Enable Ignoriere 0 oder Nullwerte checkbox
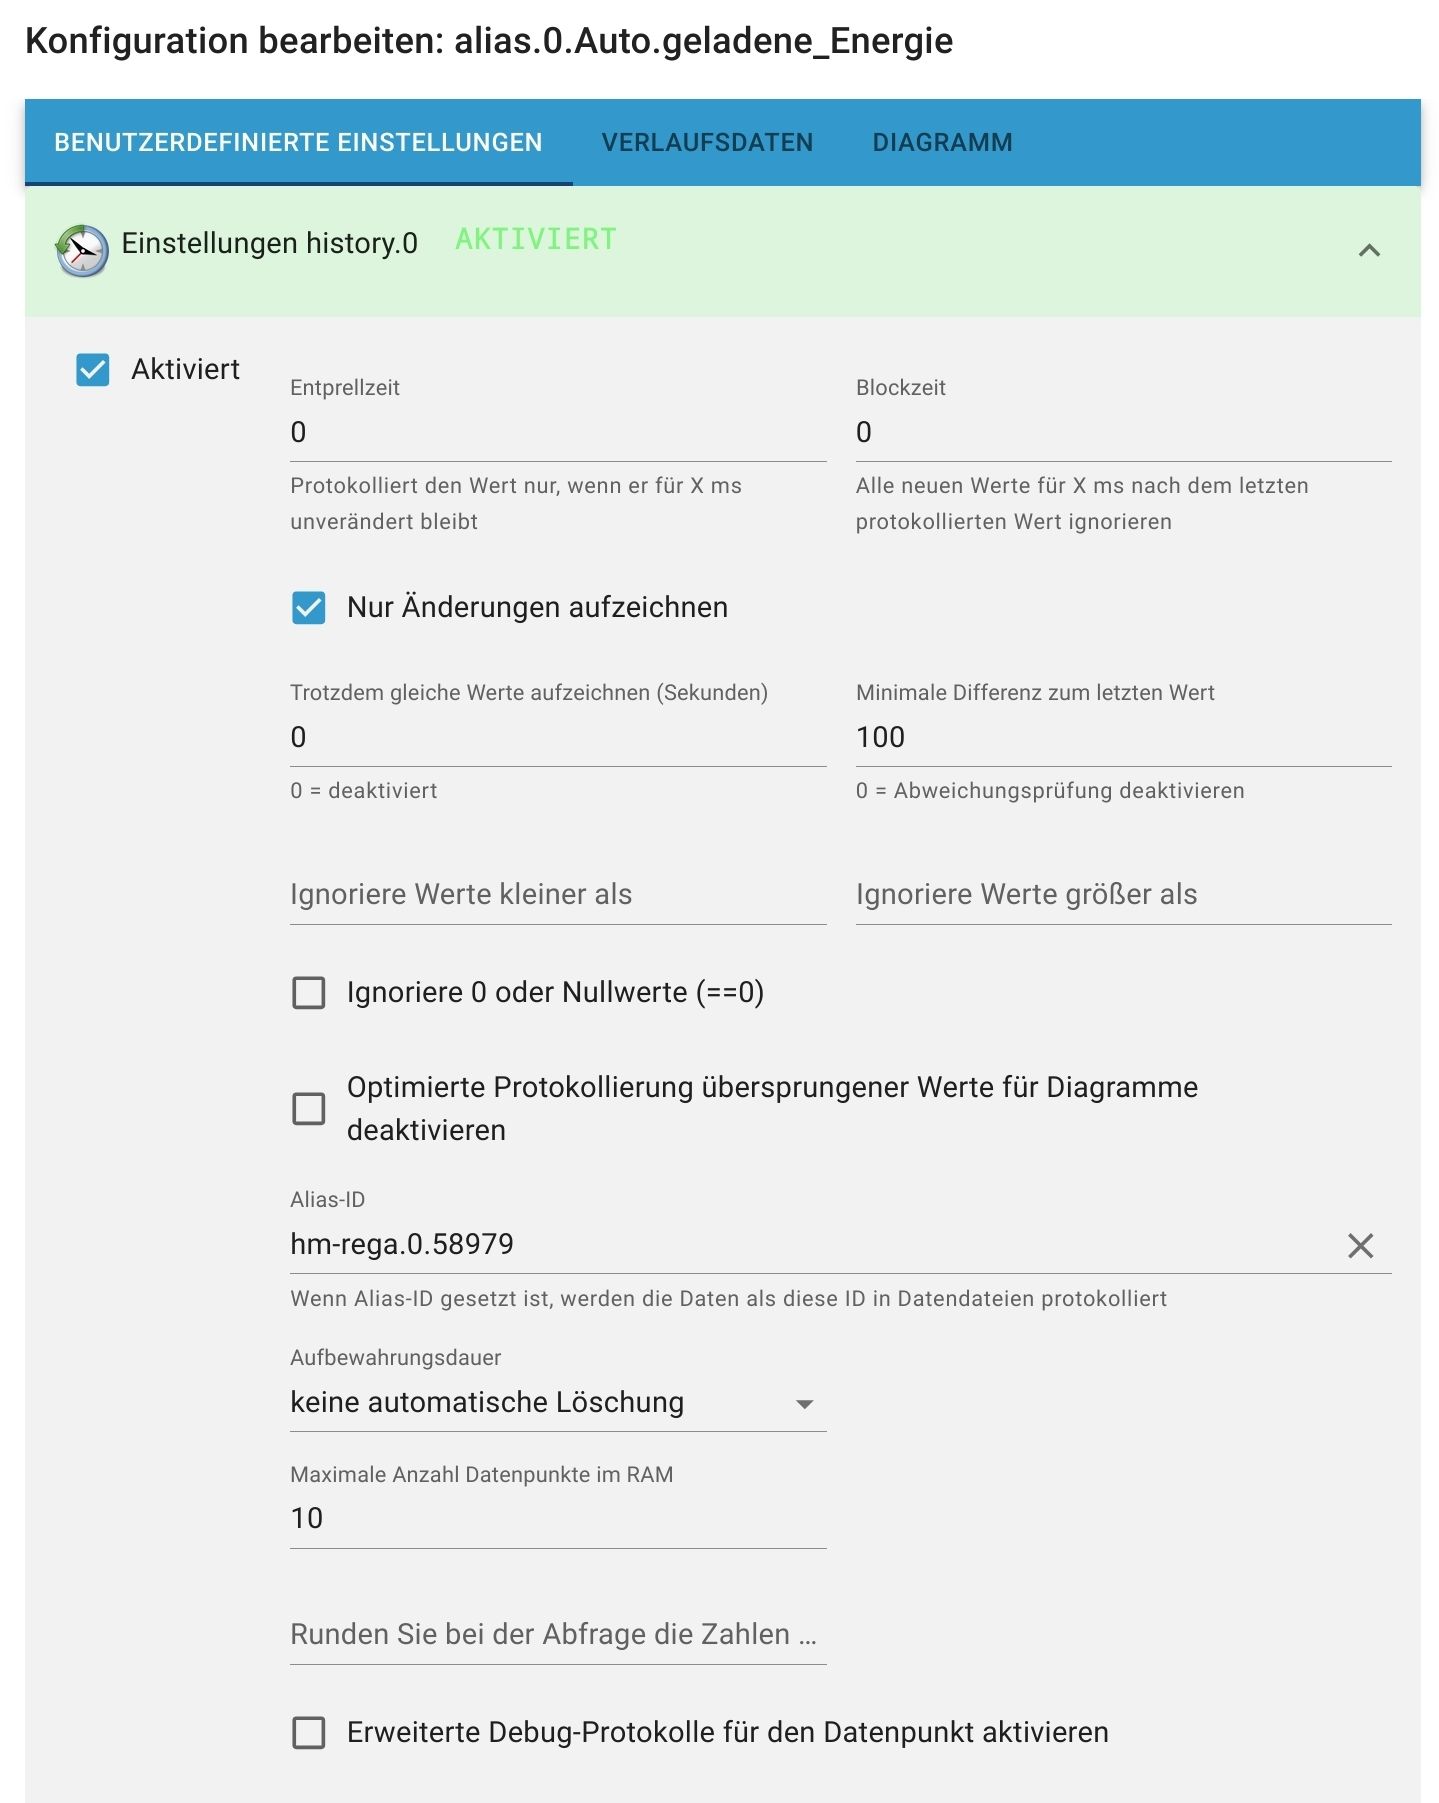Screen dimensions: 1439x1803 tap(309, 993)
